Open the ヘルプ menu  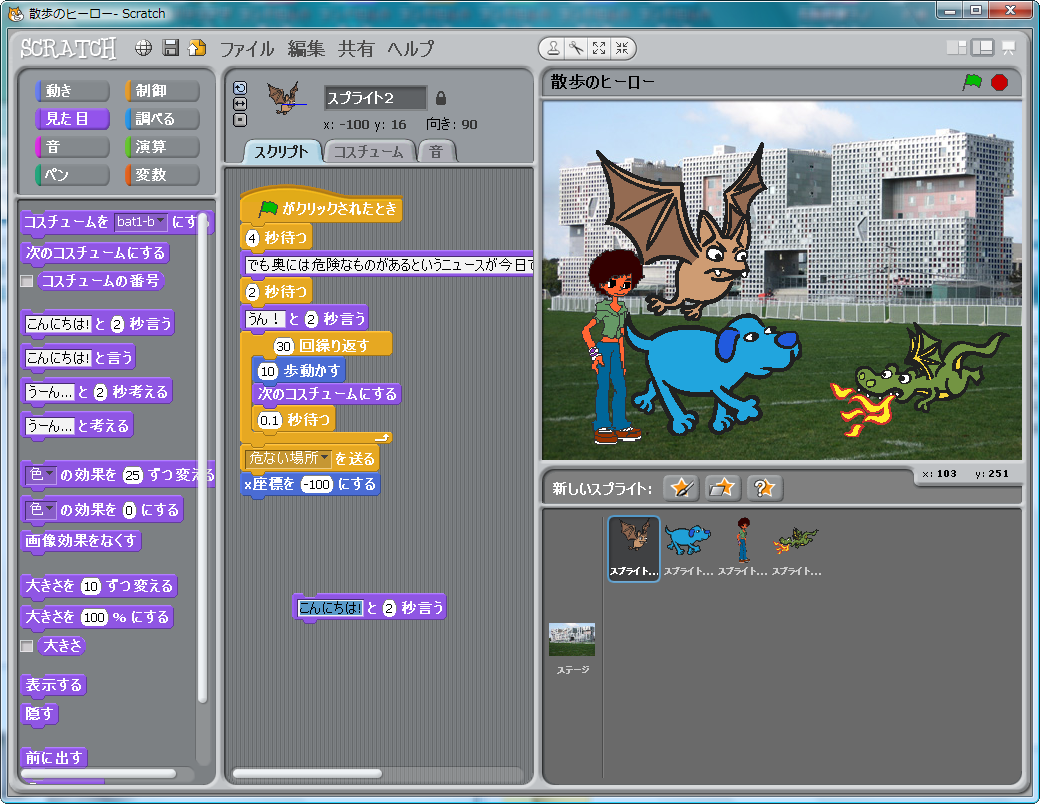click(x=411, y=48)
